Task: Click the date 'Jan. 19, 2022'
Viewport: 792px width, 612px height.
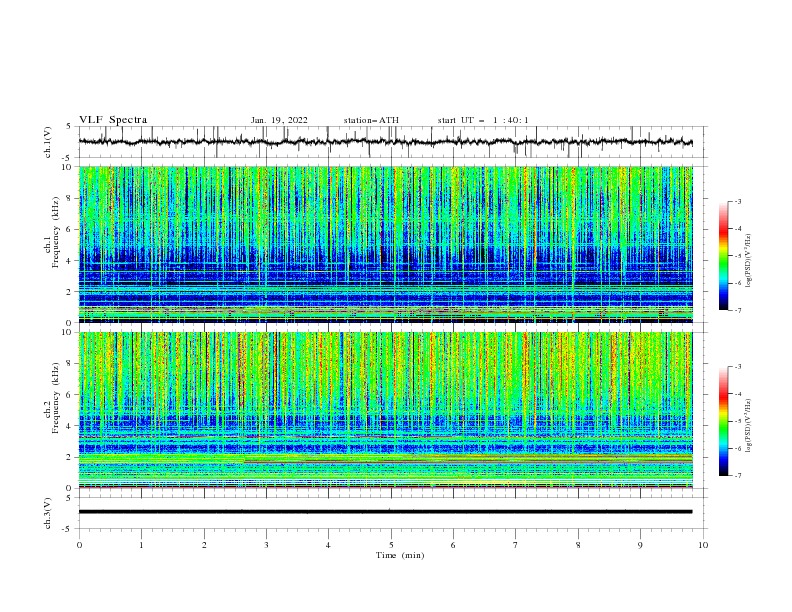Action: [279, 120]
